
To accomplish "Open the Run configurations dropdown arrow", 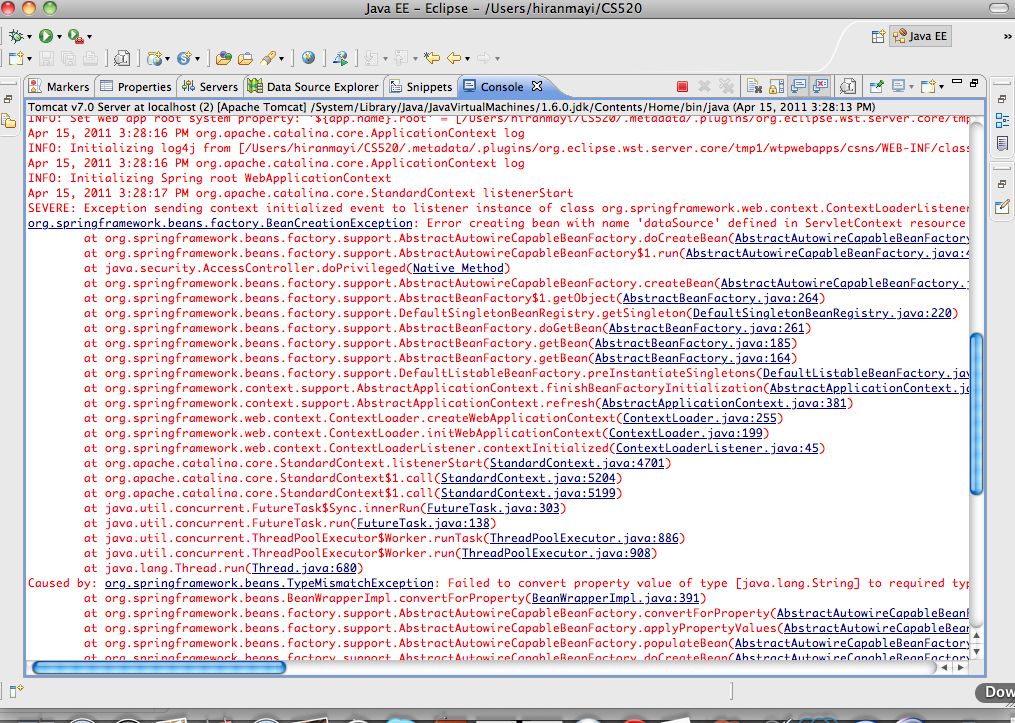I will point(60,37).
